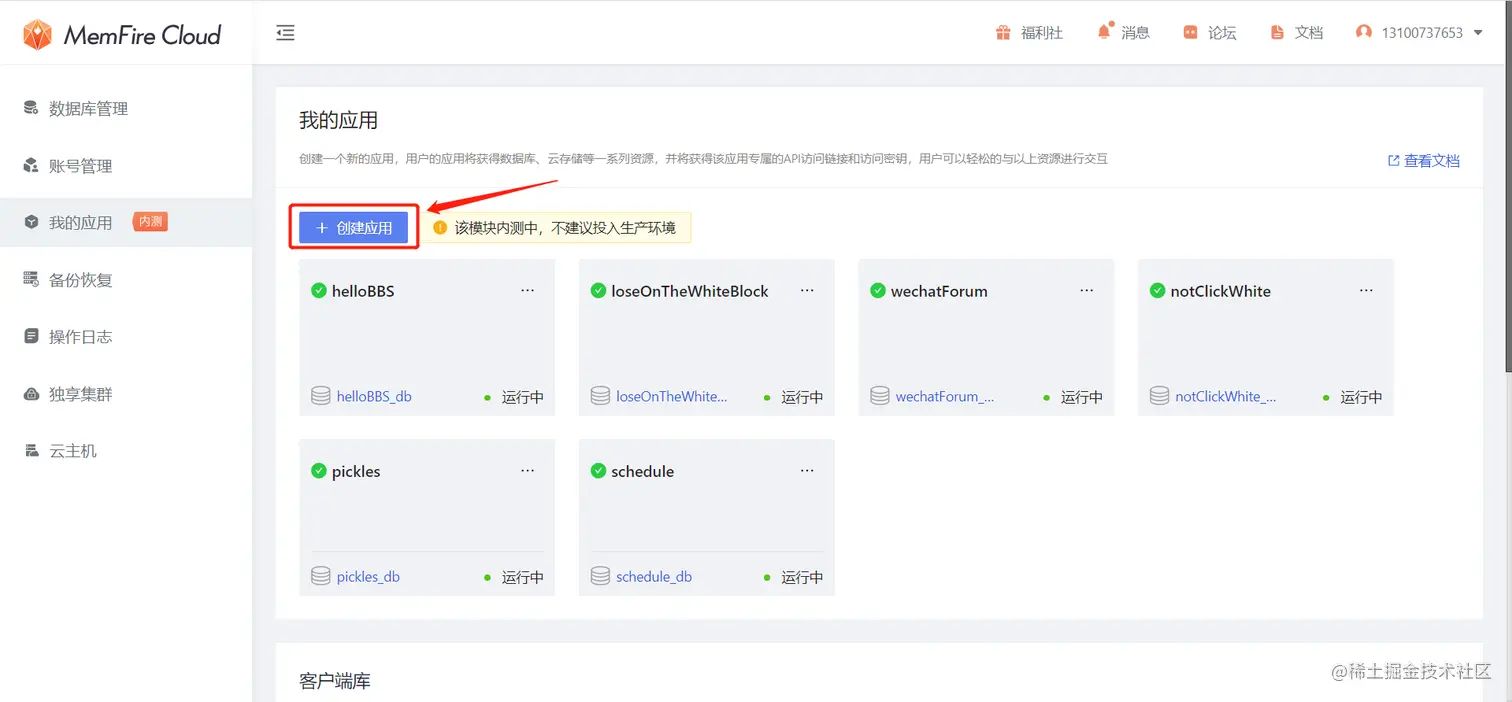The image size is (1512, 702).
Task: Click the database icon beside pickles_db
Action: pyautogui.click(x=321, y=576)
